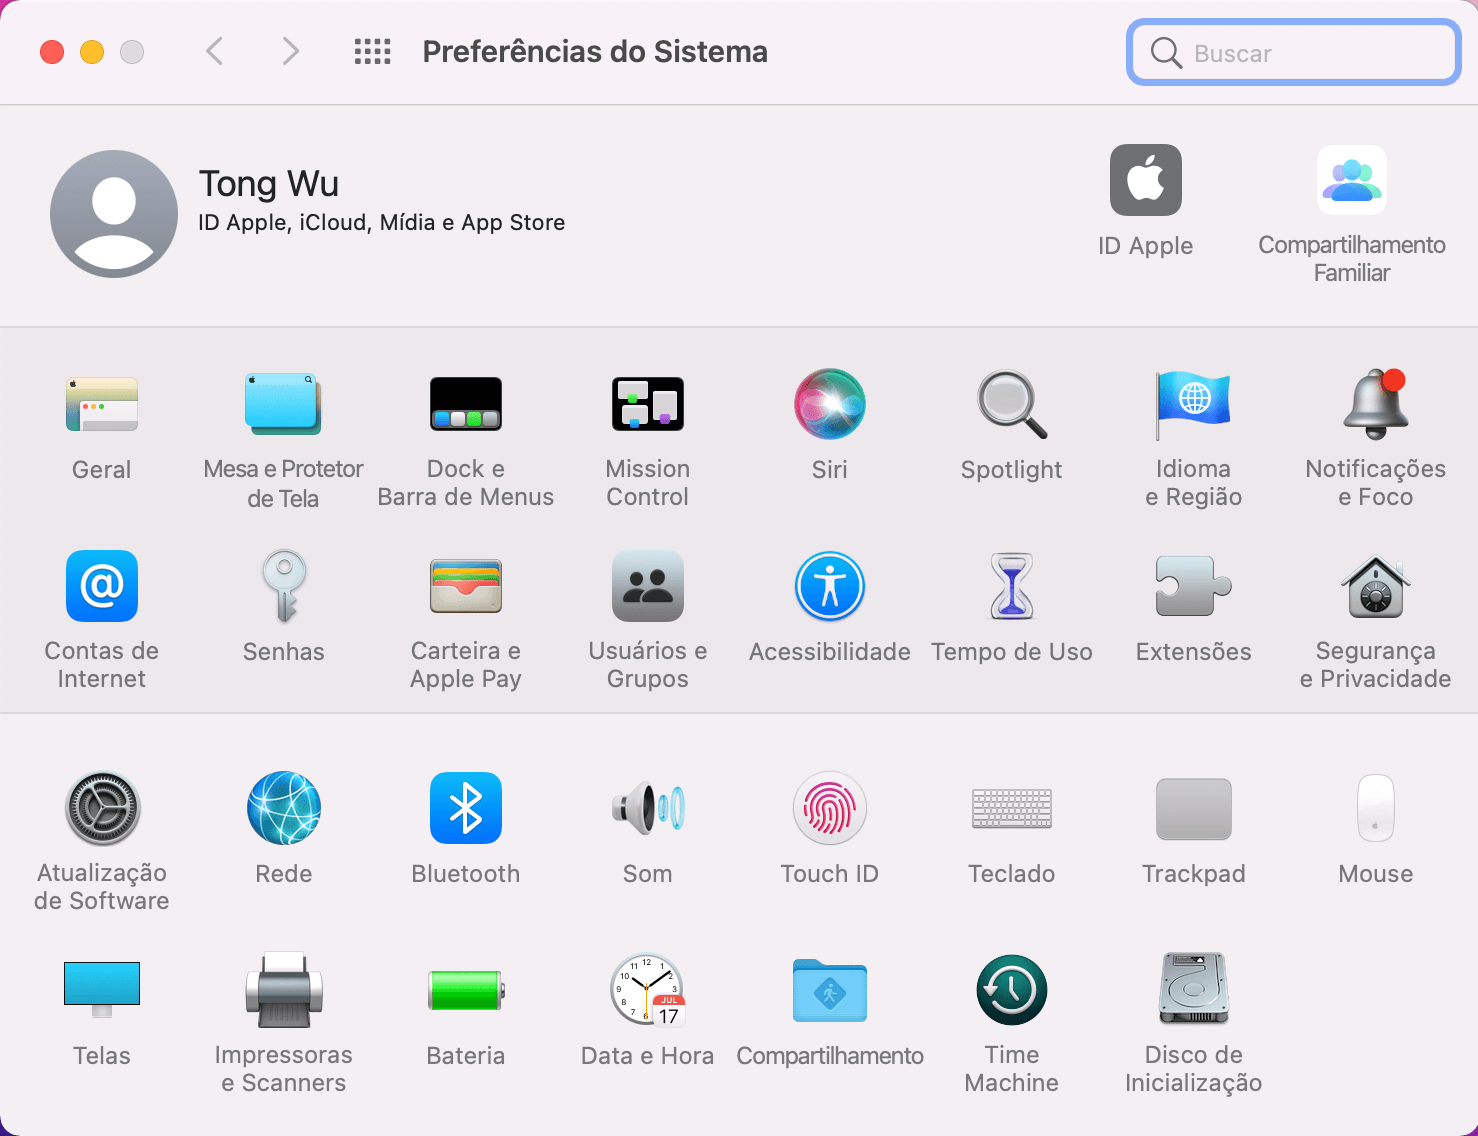Open Disco de Inicialização pane
This screenshot has width=1478, height=1136.
click(x=1193, y=991)
